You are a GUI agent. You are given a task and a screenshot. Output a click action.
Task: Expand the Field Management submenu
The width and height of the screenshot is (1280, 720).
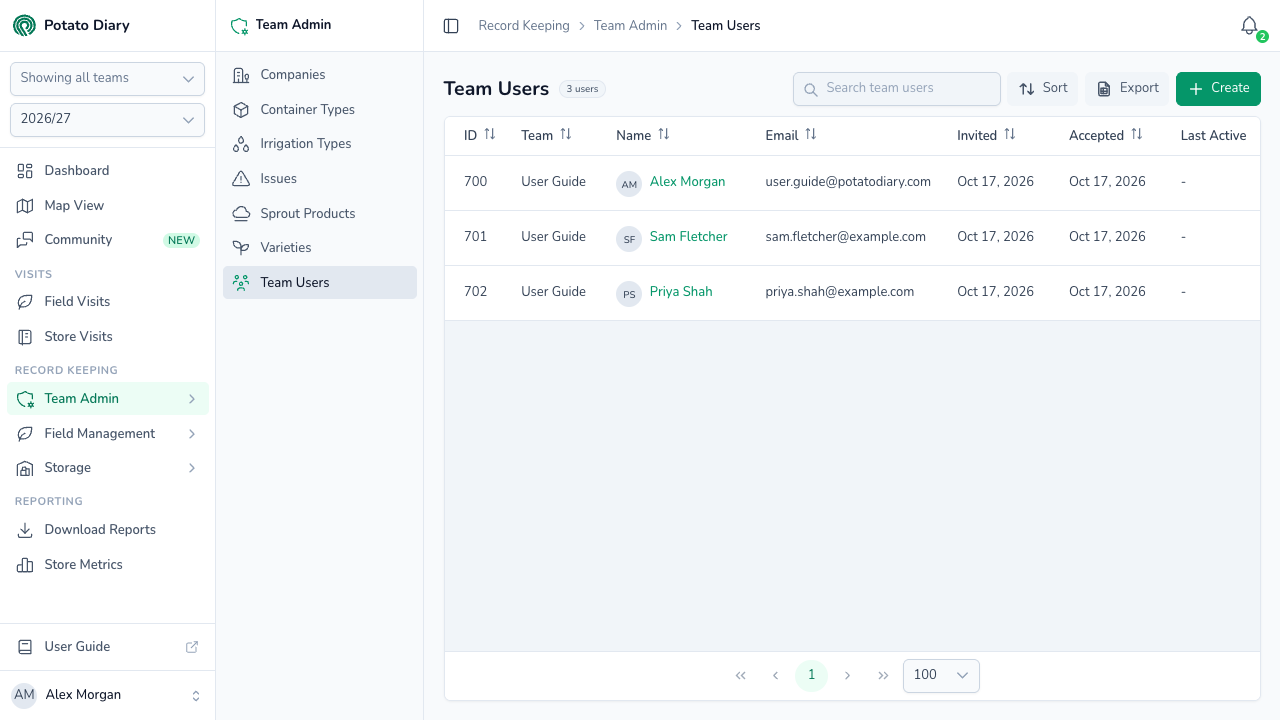click(x=108, y=433)
